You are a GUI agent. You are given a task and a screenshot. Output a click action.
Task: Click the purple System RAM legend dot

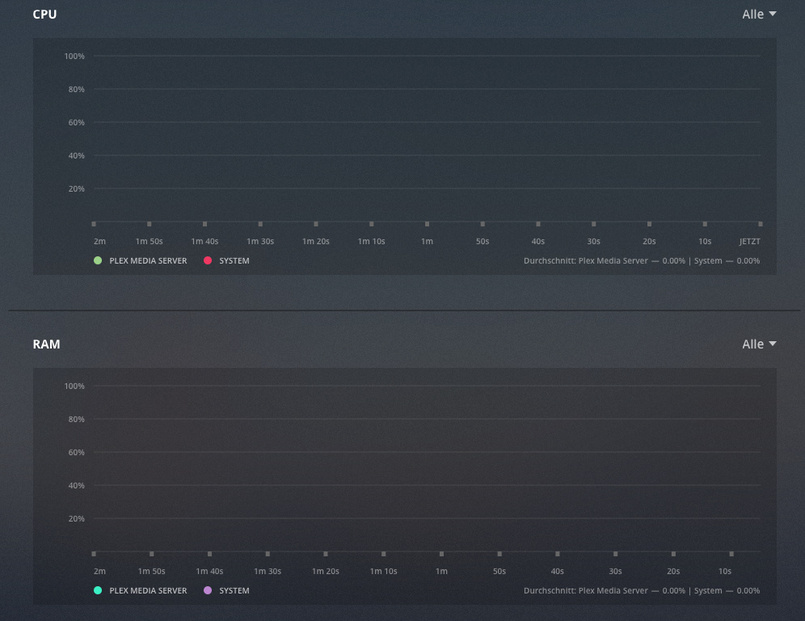(207, 591)
